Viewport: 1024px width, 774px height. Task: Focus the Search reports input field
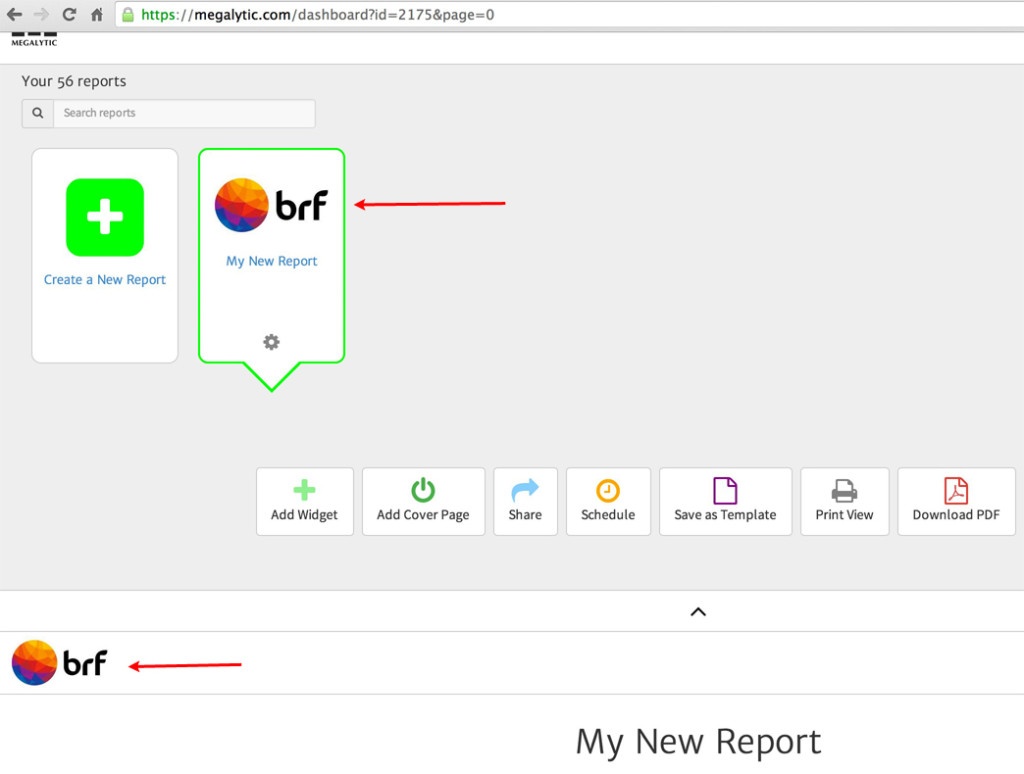click(184, 113)
